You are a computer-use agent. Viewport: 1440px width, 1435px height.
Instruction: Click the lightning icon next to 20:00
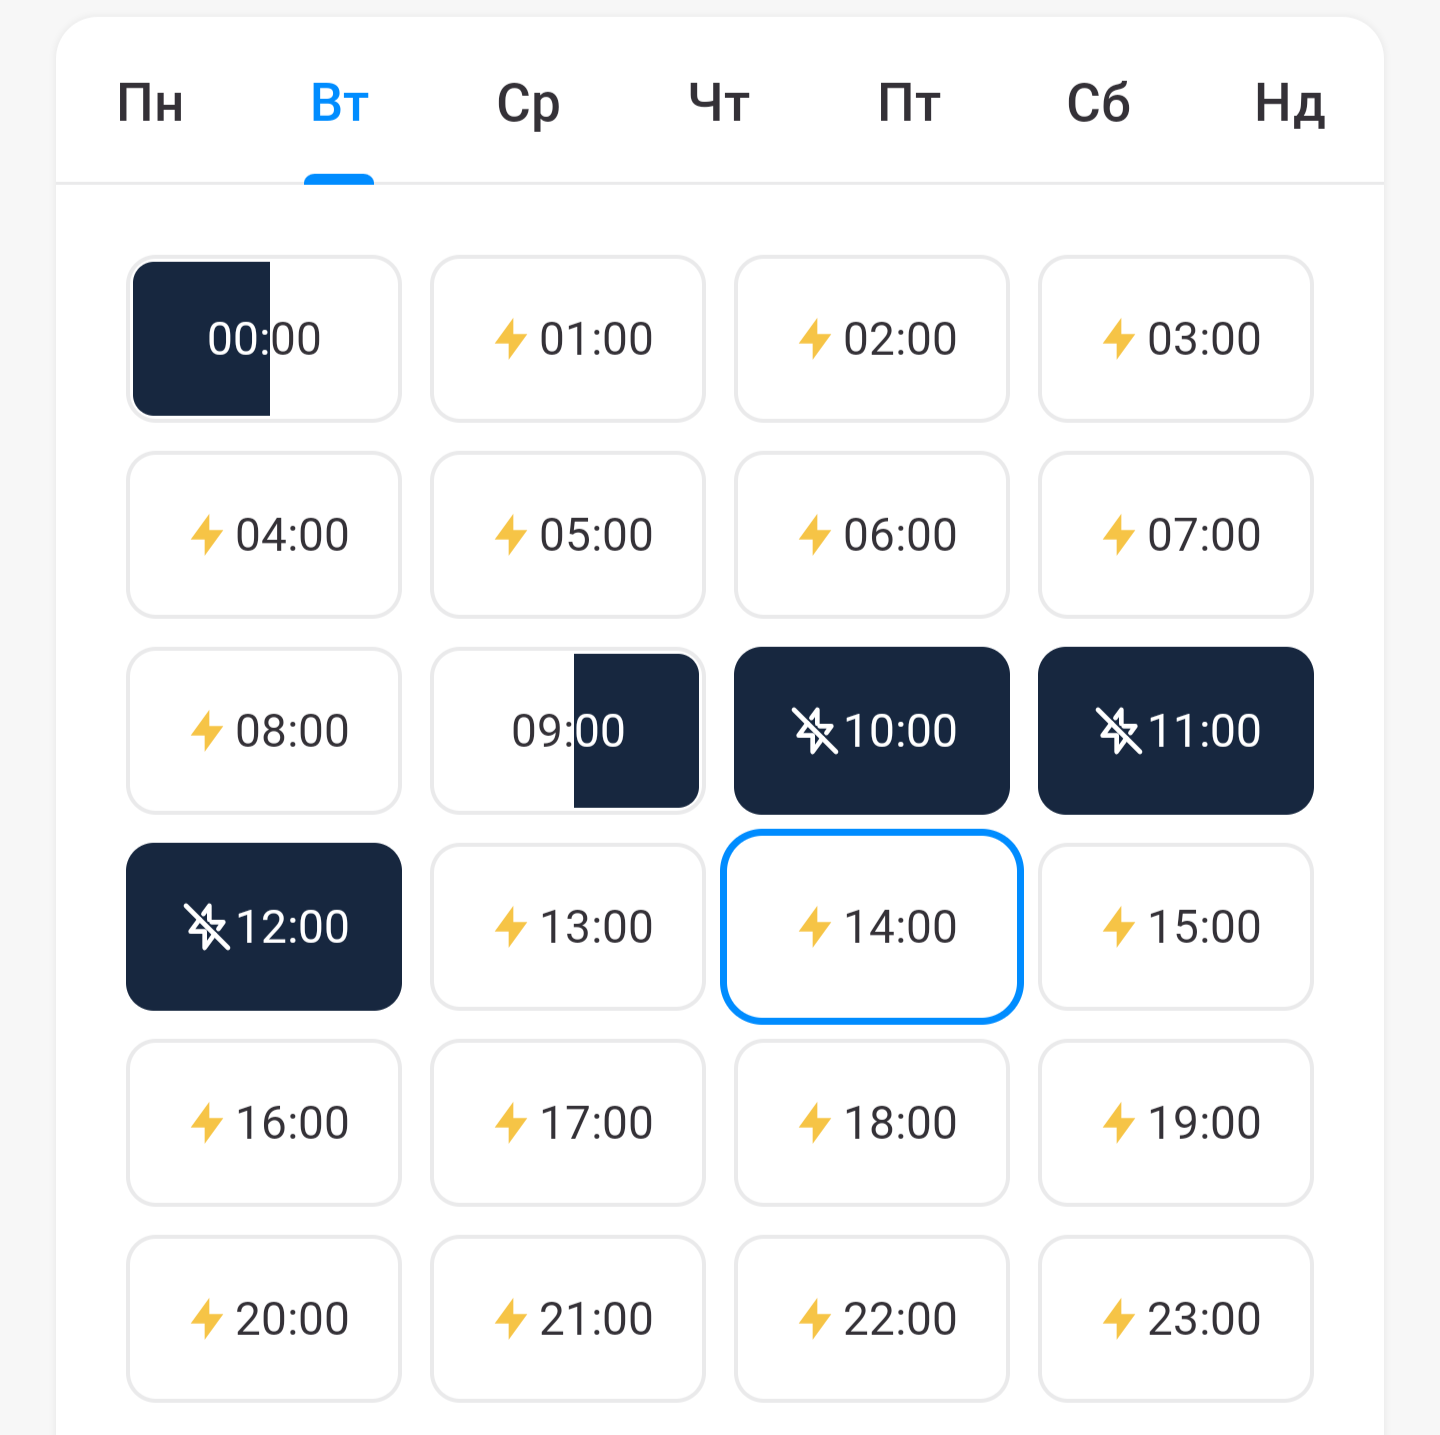pos(207,1319)
